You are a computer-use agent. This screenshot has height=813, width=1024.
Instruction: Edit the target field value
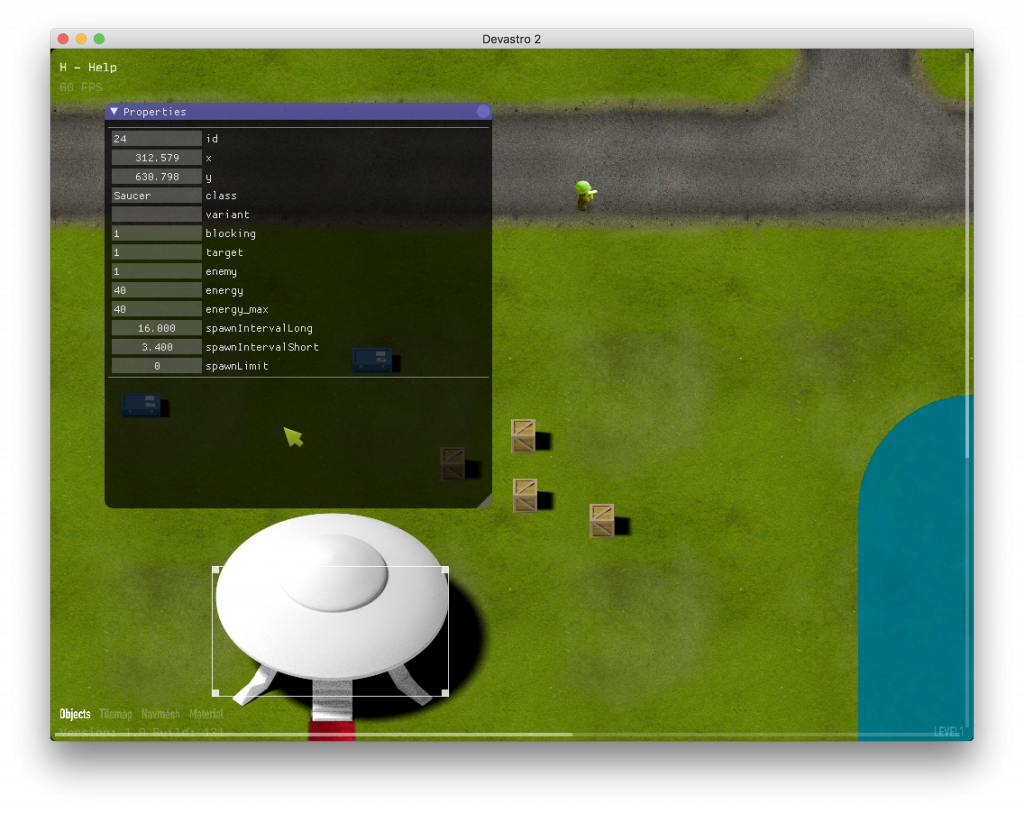pyautogui.click(x=156, y=252)
